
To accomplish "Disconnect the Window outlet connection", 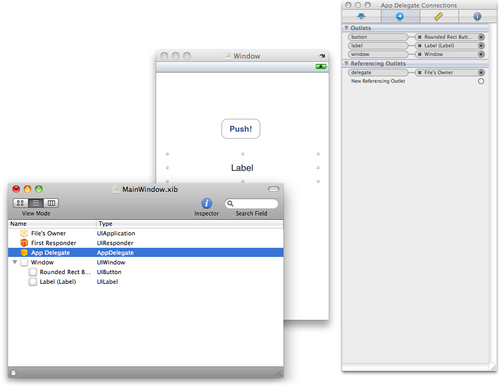I will (x=420, y=54).
